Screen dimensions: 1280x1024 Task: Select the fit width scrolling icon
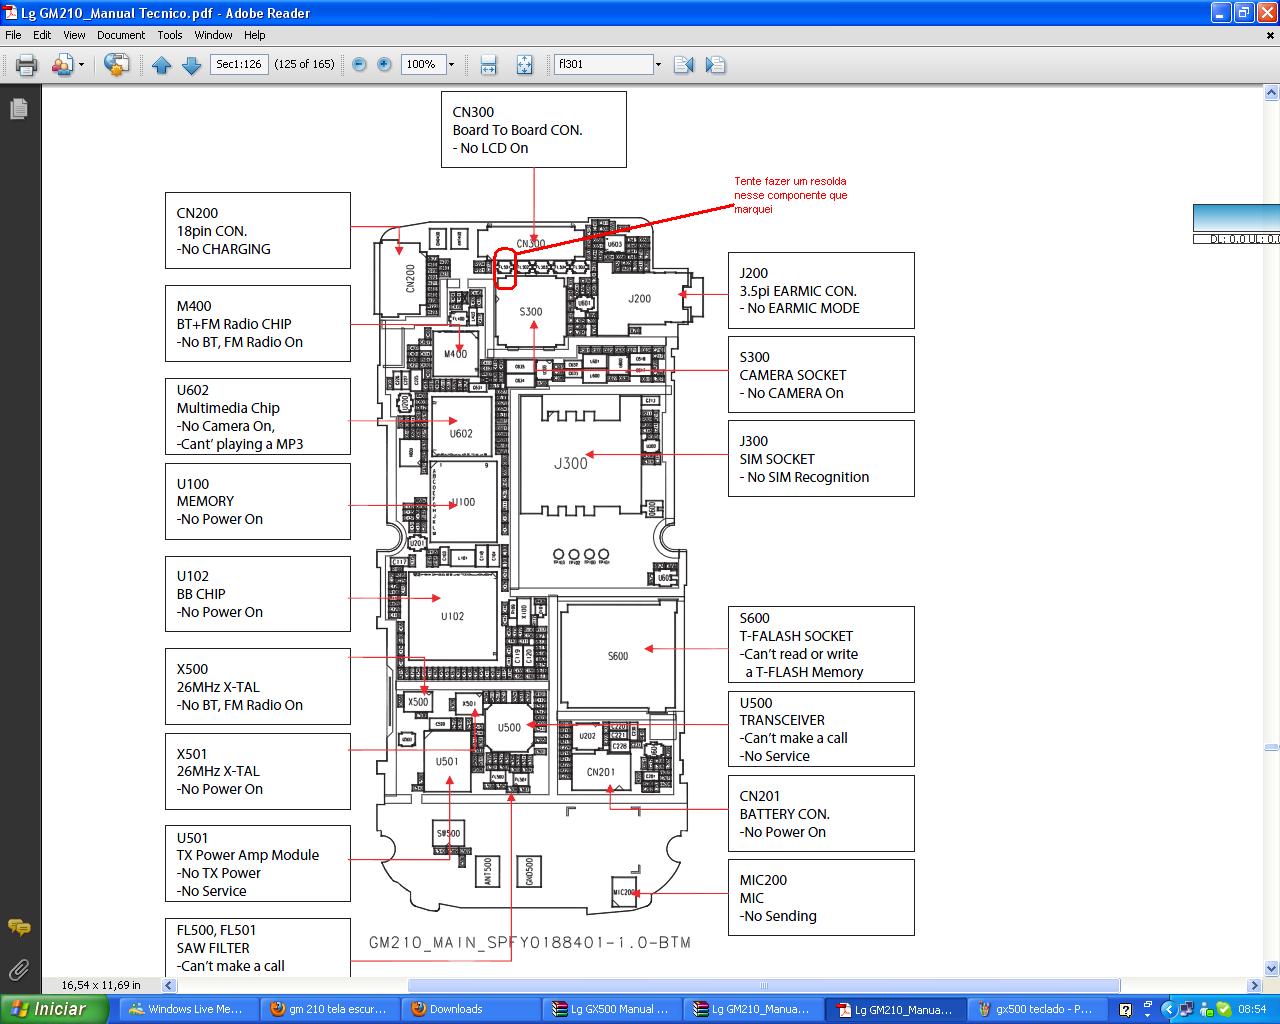pyautogui.click(x=488, y=65)
